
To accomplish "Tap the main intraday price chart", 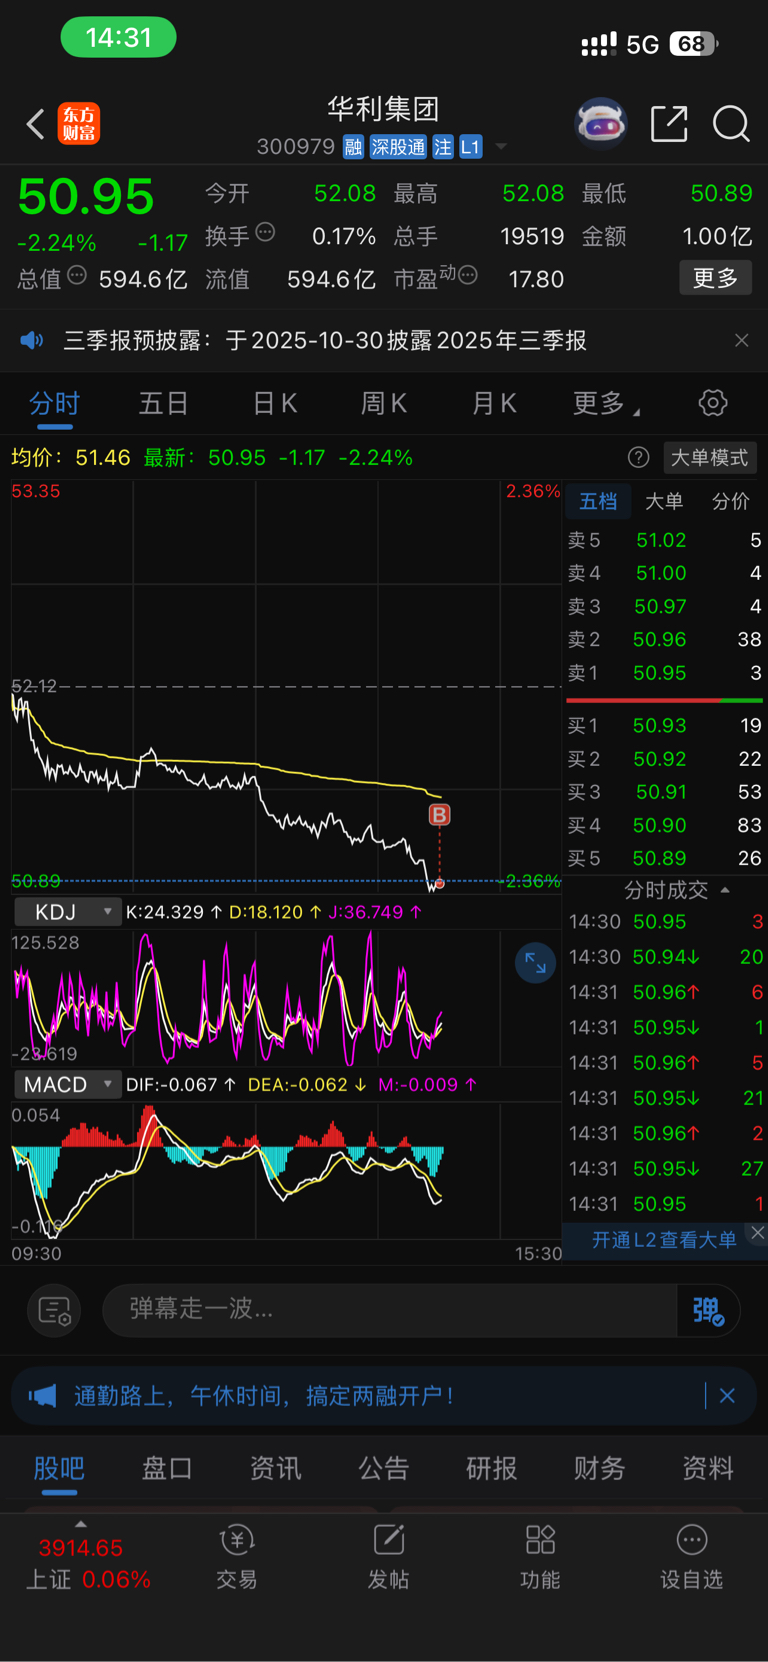I will click(286, 686).
